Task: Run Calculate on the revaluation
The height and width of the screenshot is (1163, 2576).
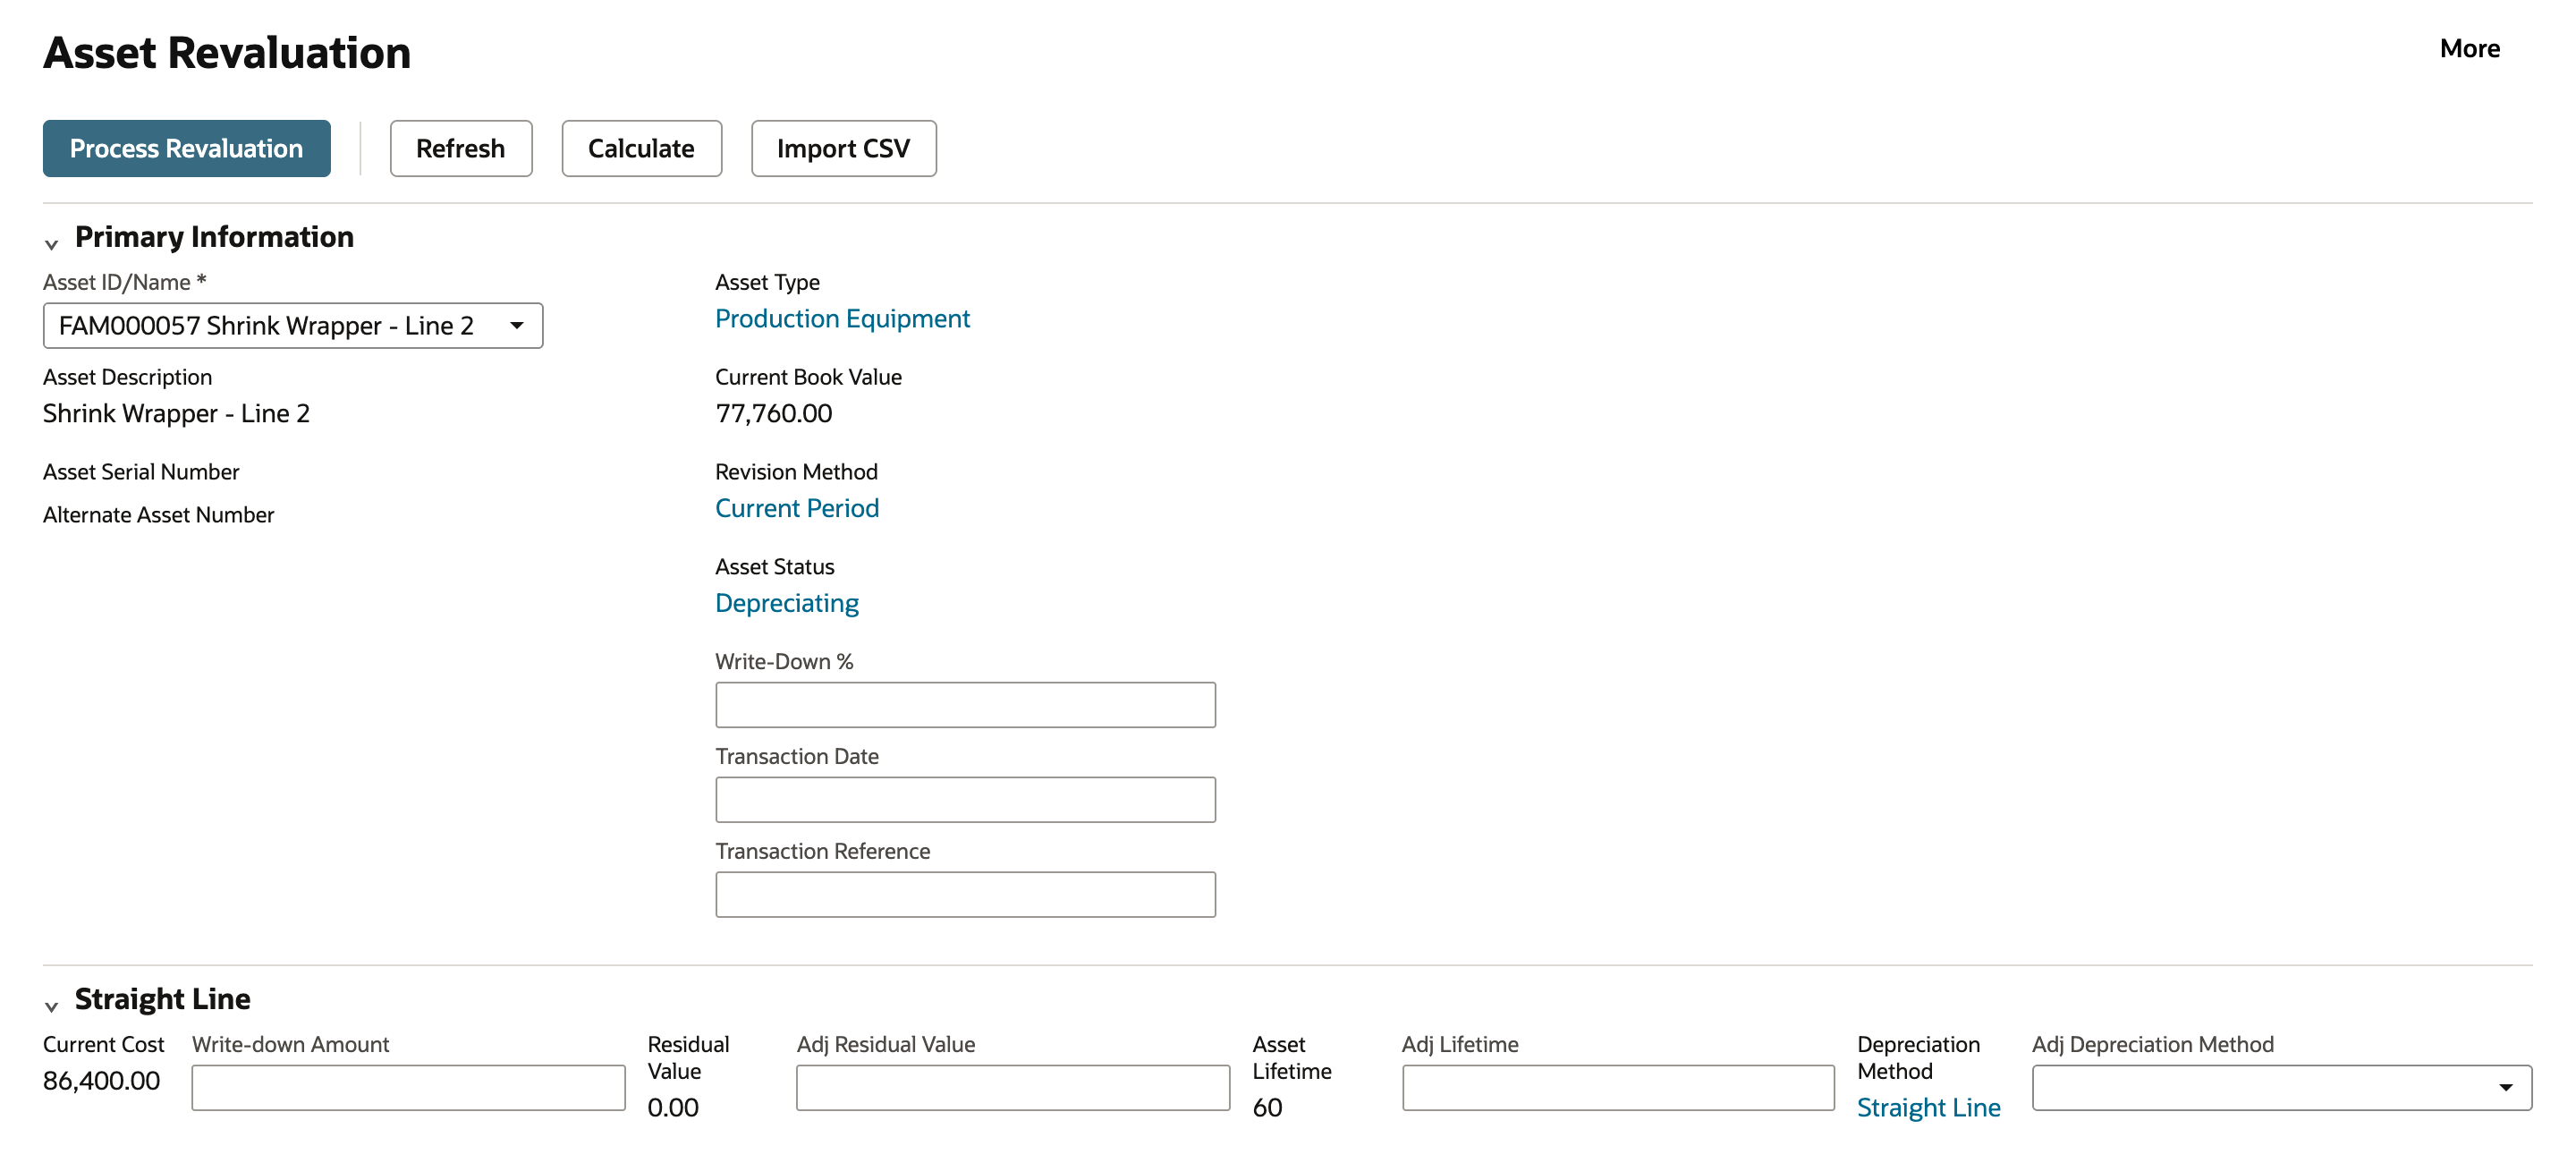Action: [641, 148]
